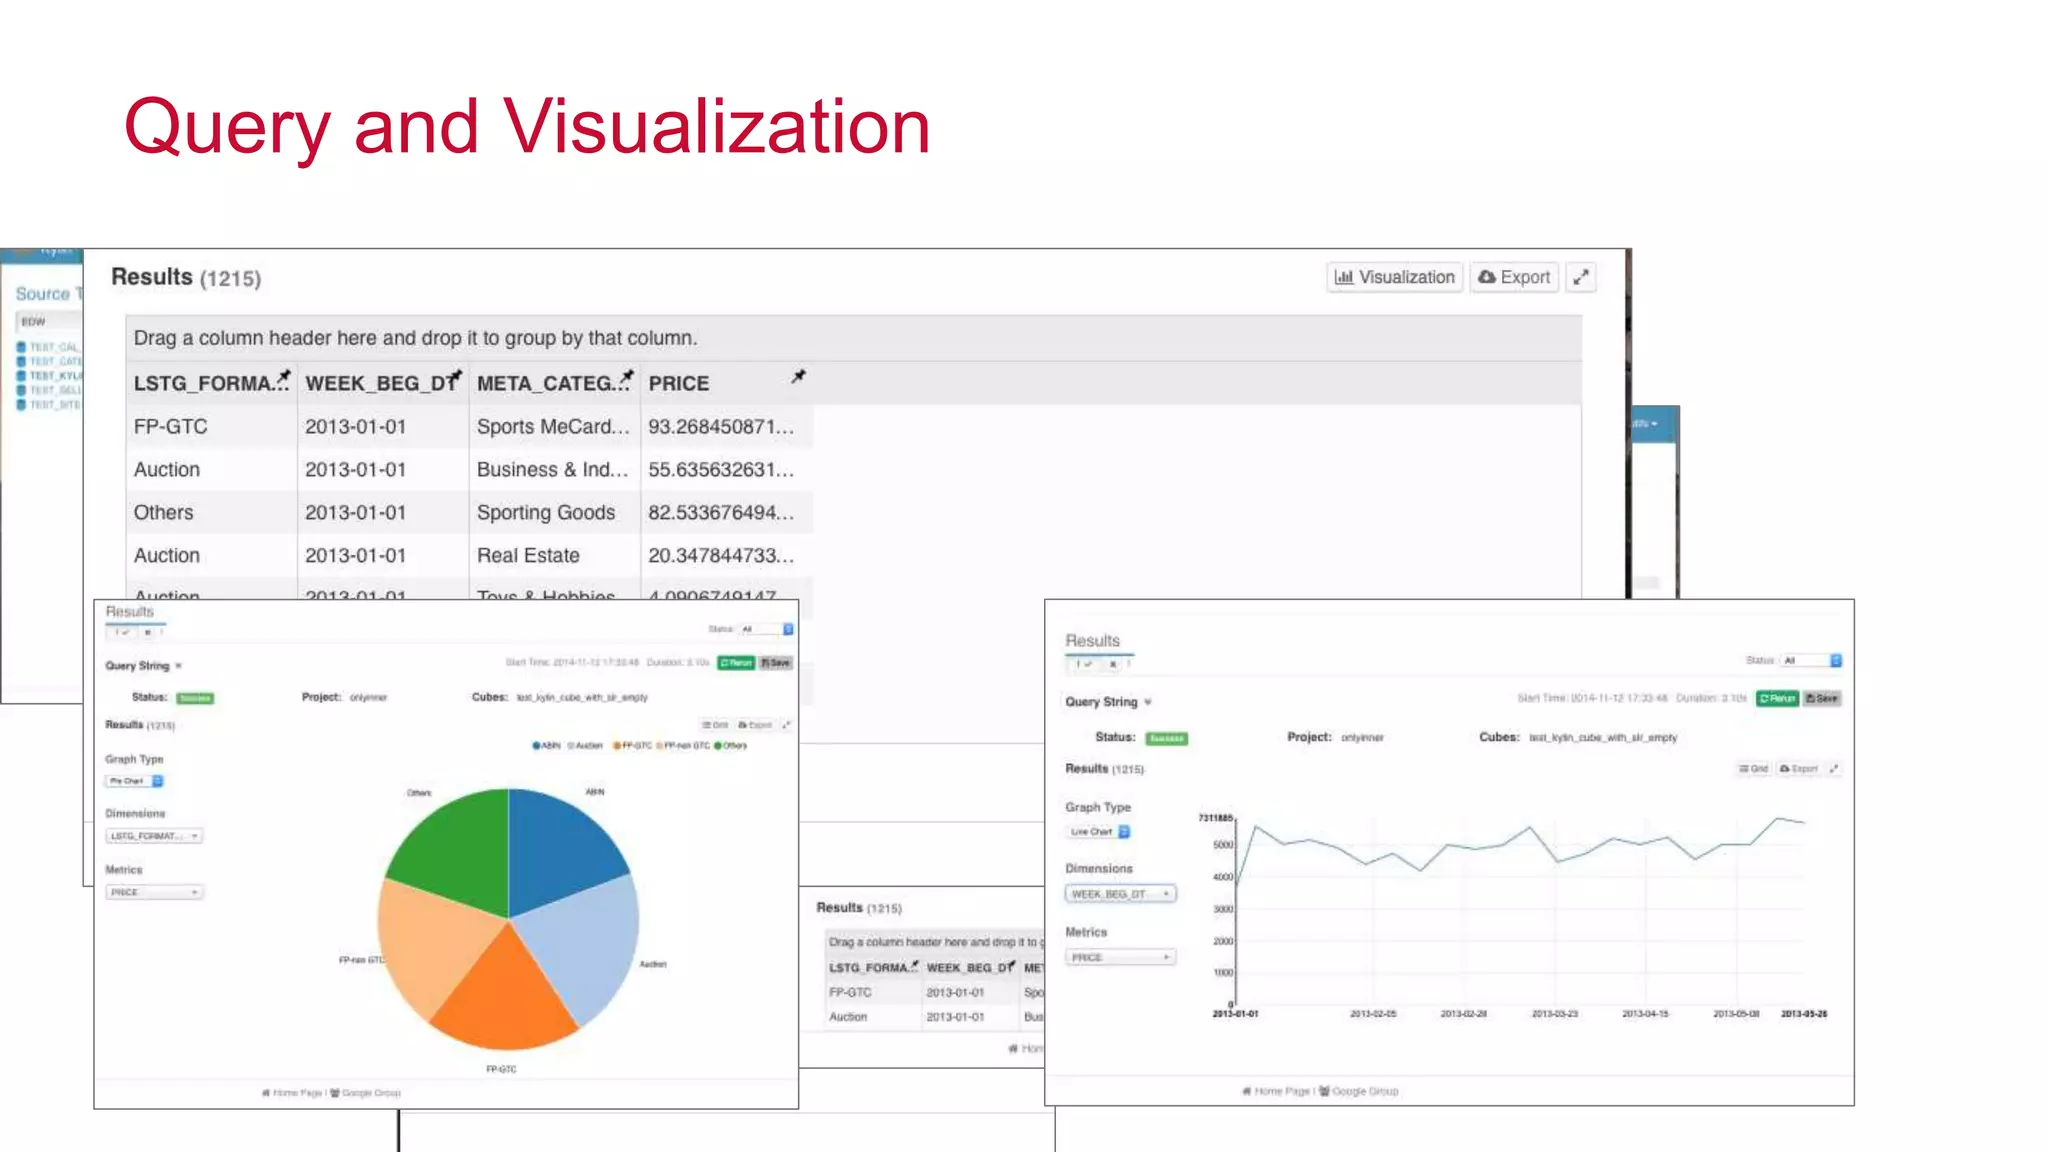This screenshot has height=1152, width=2048.
Task: Open Home Page link in line panel footer
Action: tap(1276, 1091)
